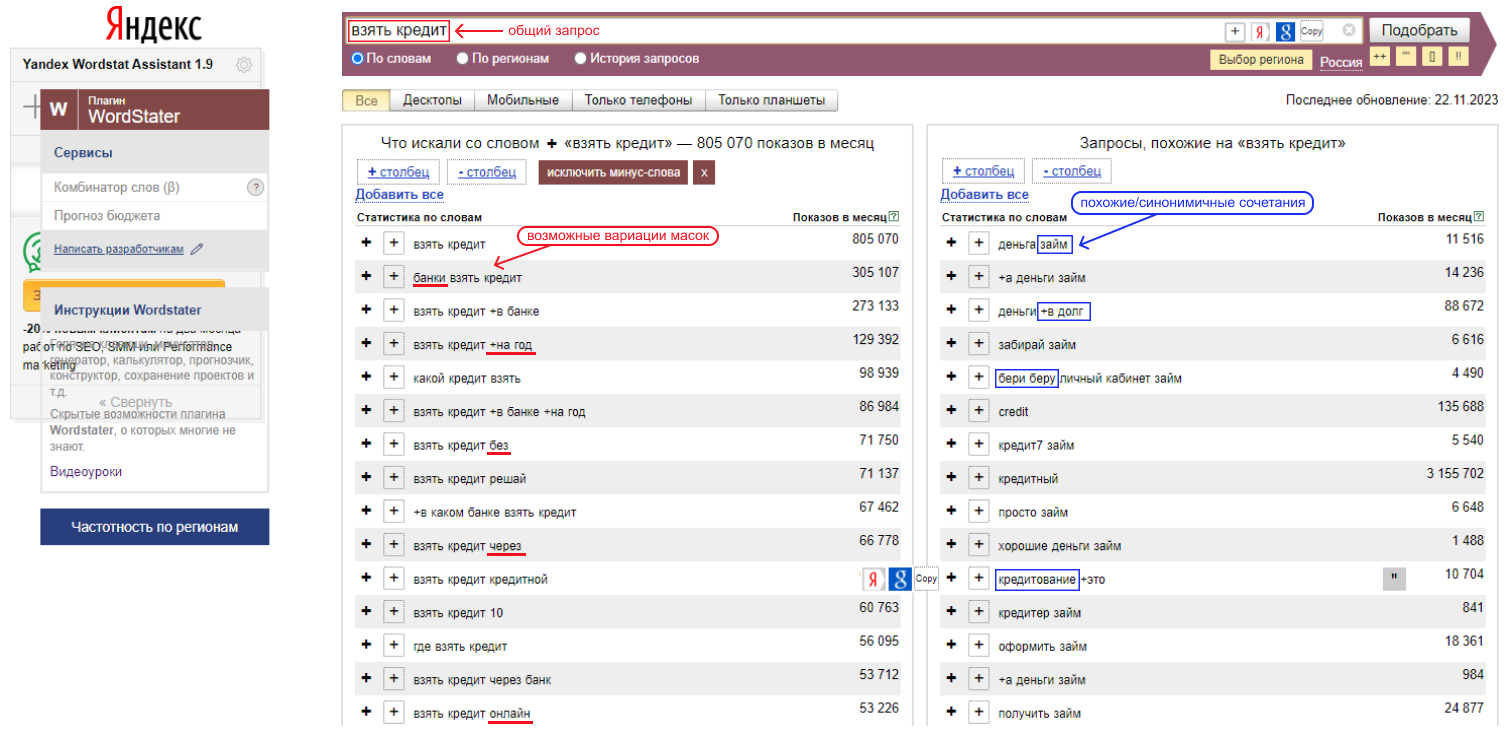Switch to the Мобильные tab
This screenshot has height=737, width=1508.
tap(524, 101)
